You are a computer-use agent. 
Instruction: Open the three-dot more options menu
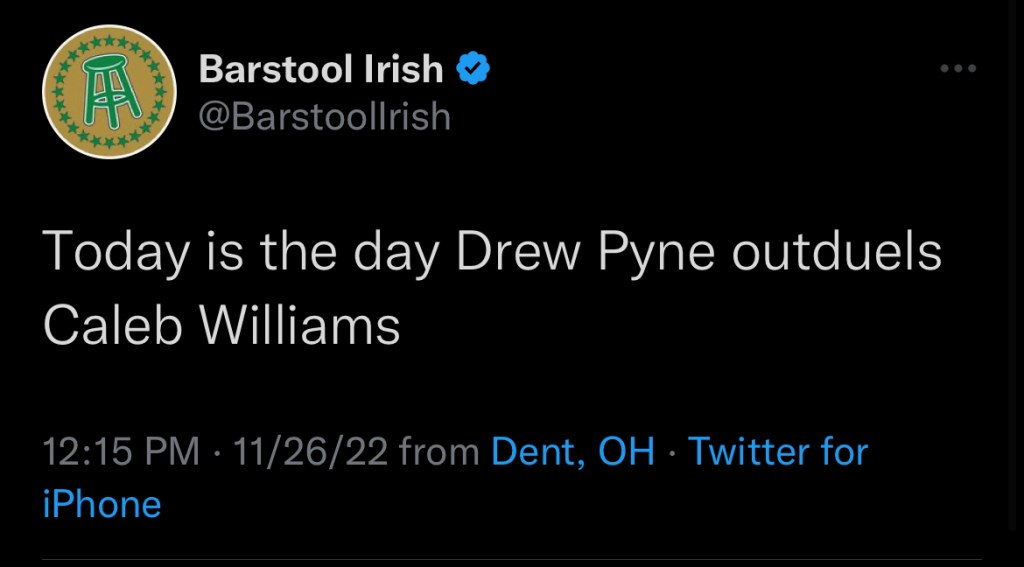(958, 69)
